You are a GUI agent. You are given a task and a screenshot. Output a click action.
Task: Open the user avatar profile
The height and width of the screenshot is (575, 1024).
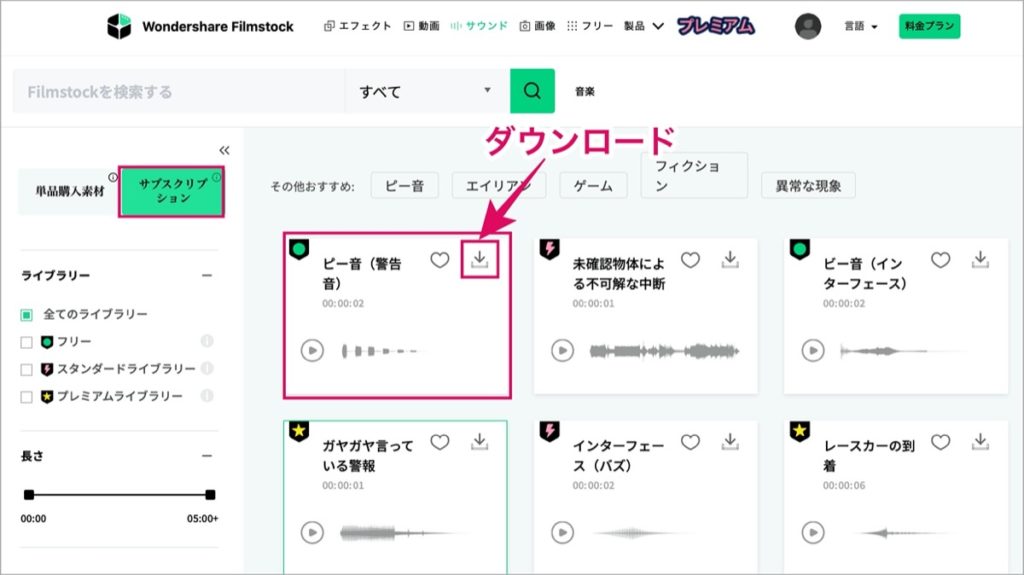(808, 26)
